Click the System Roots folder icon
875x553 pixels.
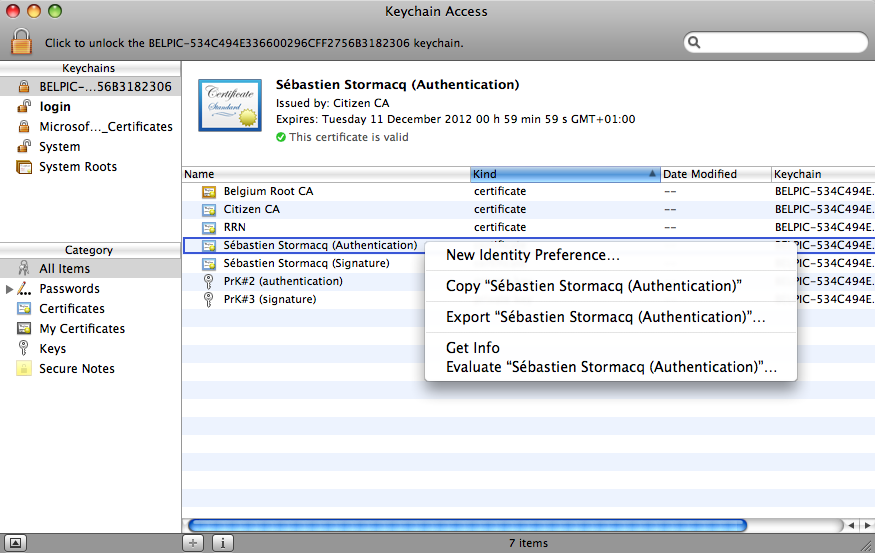click(24, 166)
